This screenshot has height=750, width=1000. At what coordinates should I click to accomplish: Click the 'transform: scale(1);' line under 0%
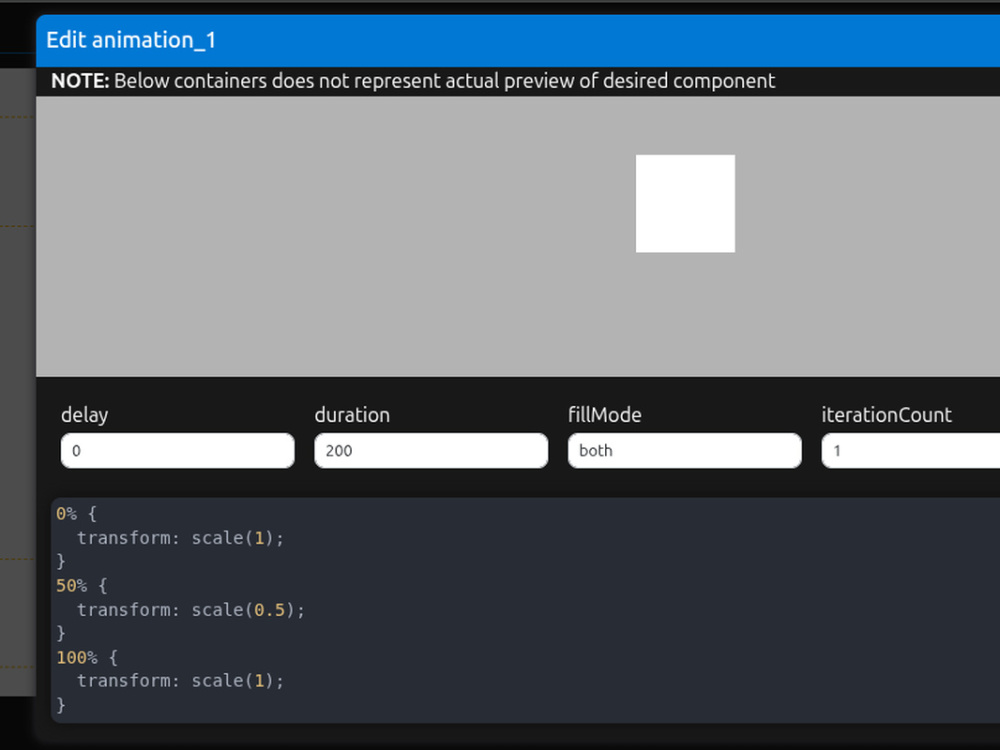180,538
